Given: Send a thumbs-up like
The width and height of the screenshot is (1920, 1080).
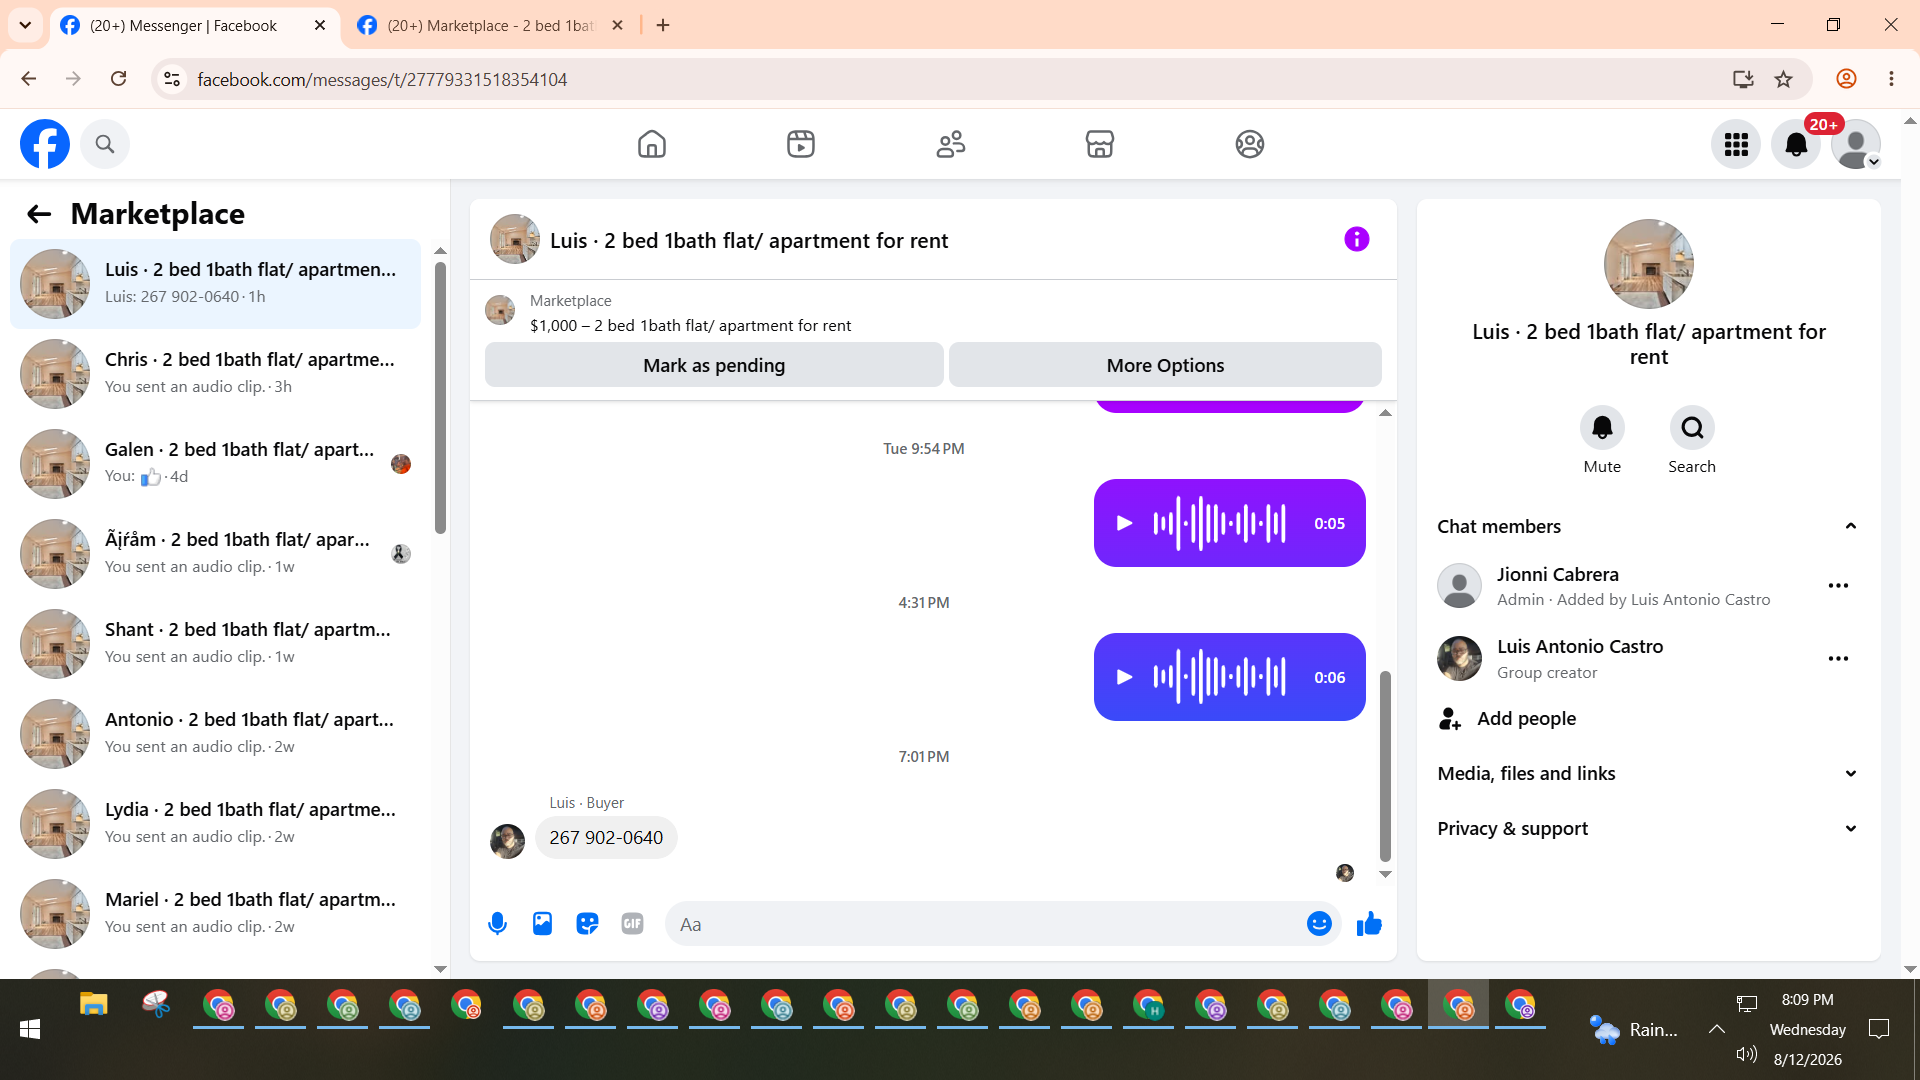Looking at the screenshot, I should coord(1369,924).
